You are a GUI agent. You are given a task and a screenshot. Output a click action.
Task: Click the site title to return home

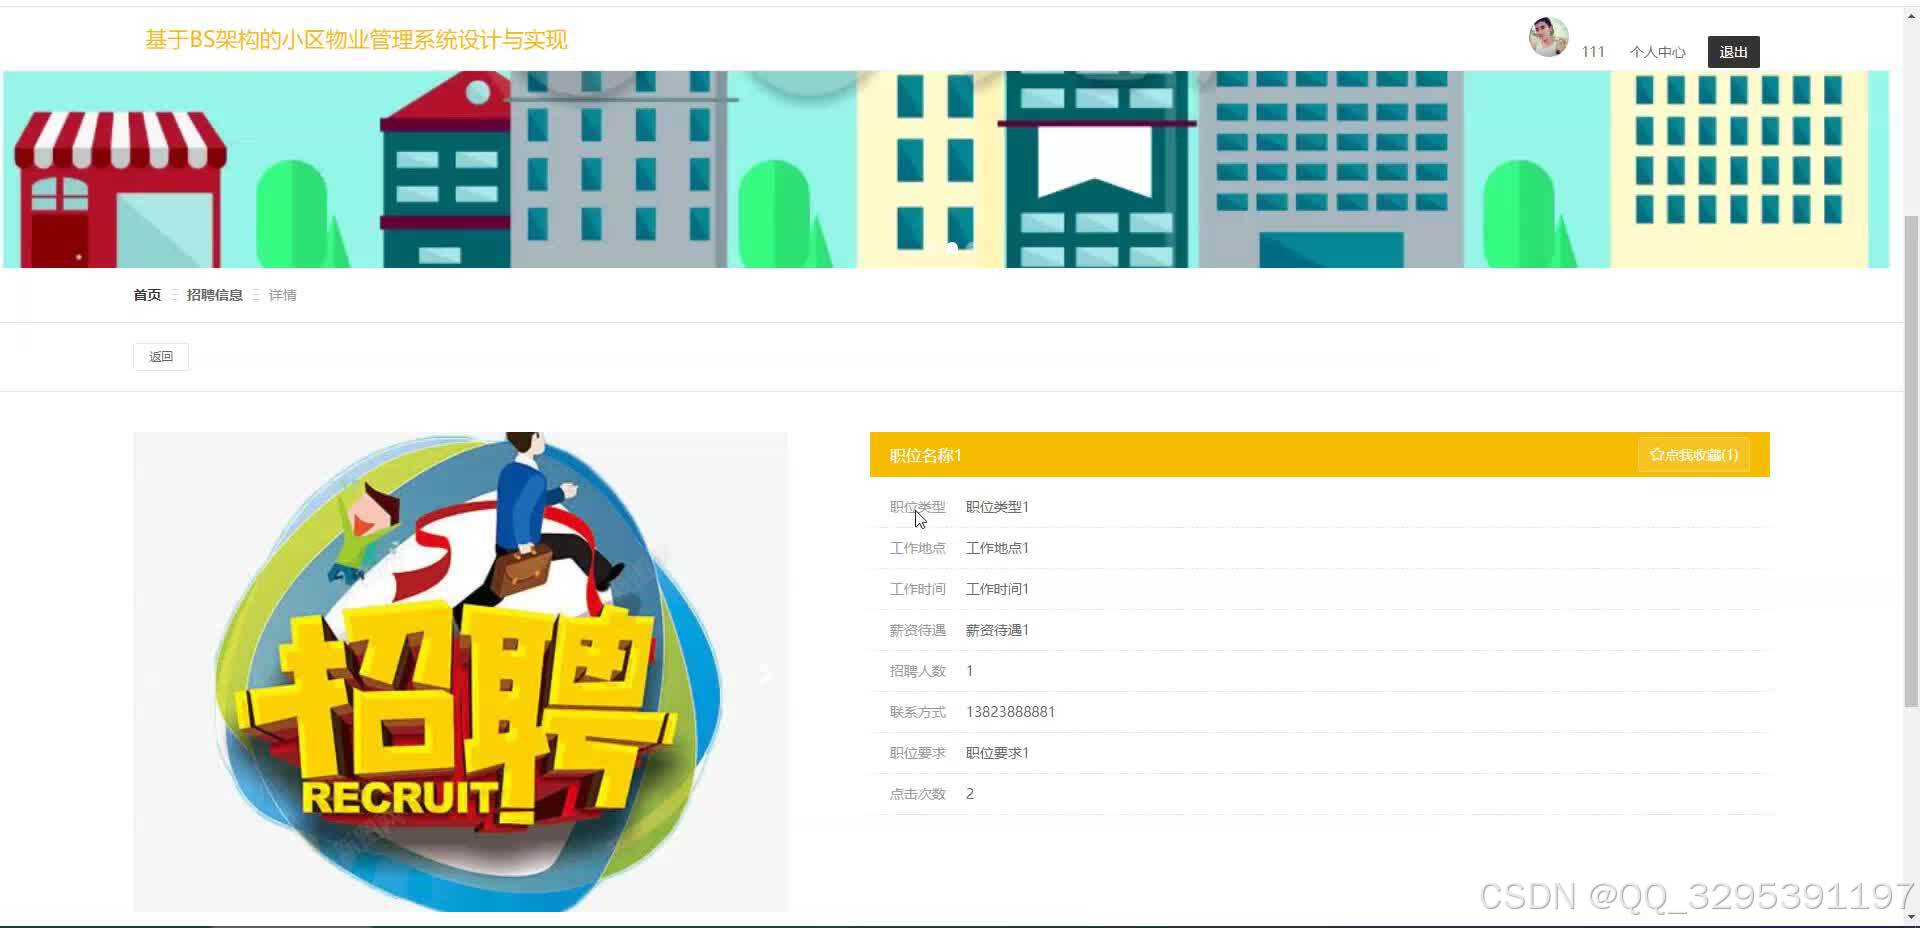point(356,39)
